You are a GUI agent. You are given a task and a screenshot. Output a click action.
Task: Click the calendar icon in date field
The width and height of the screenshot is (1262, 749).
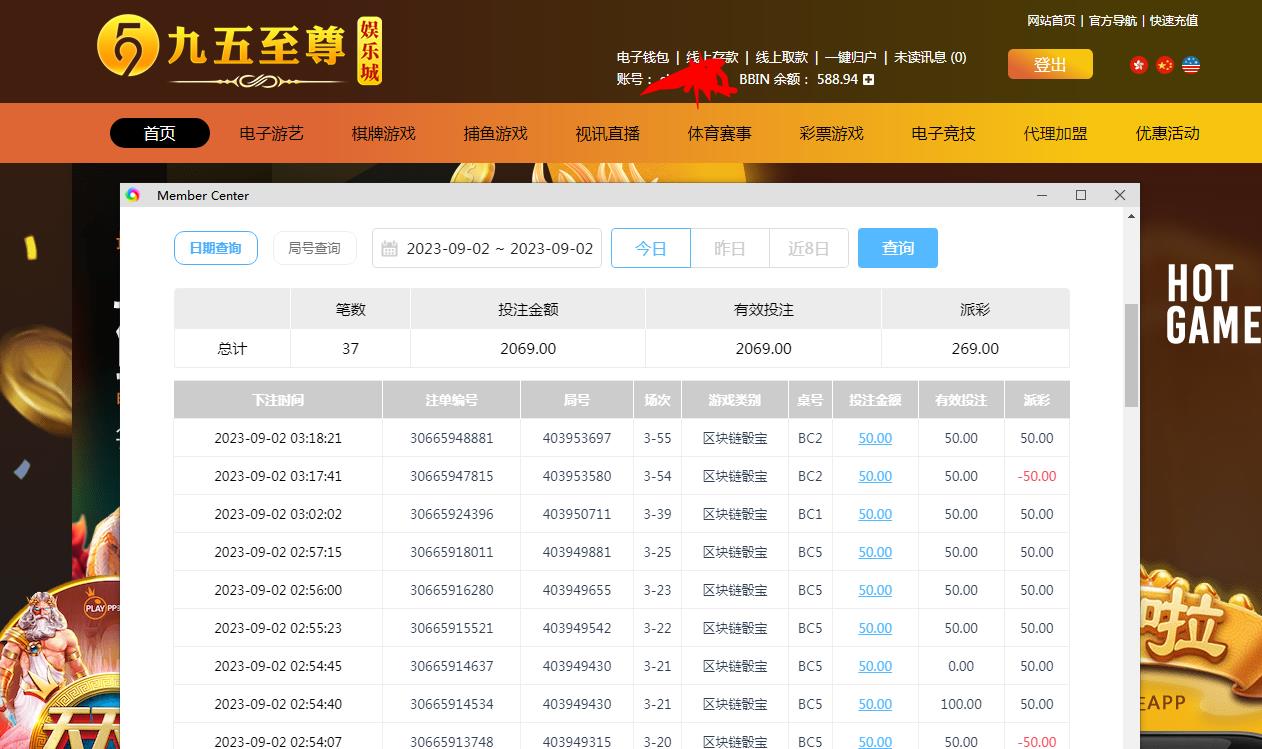390,248
